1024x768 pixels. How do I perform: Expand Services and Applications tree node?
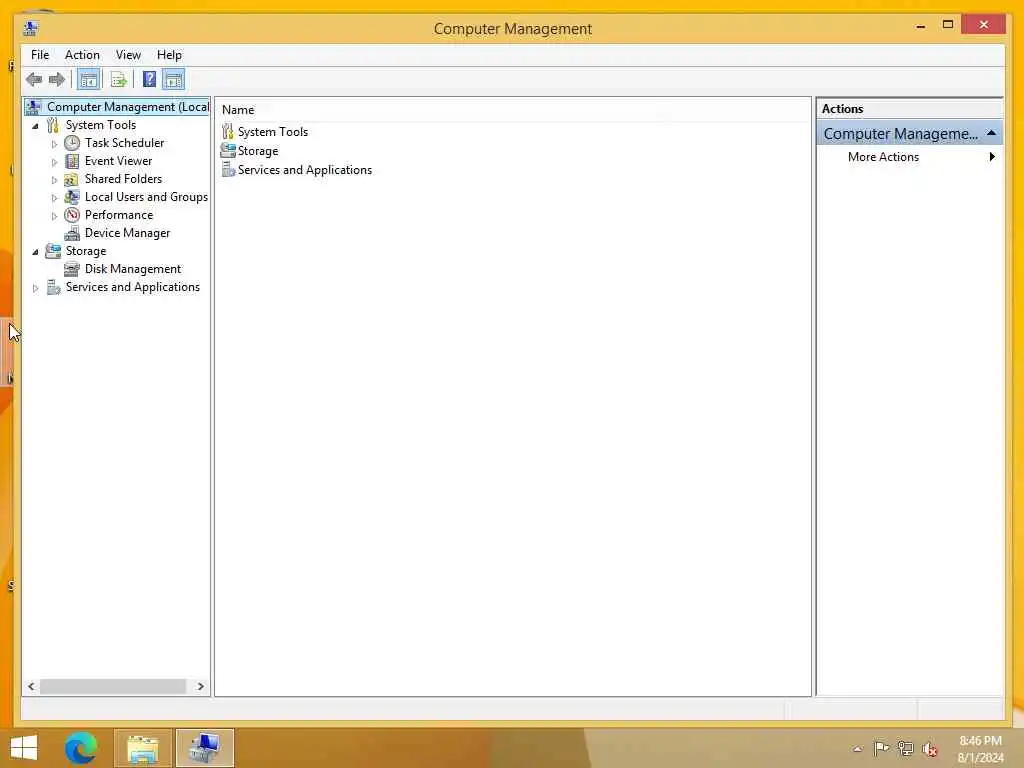tap(35, 287)
